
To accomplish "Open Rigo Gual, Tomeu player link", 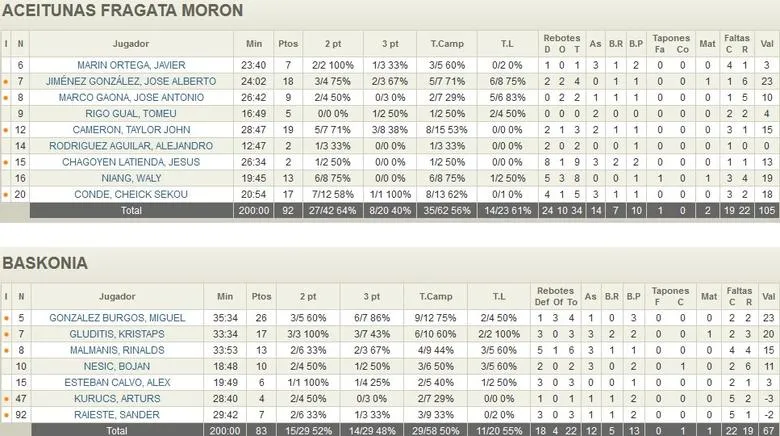I will click(x=132, y=114).
